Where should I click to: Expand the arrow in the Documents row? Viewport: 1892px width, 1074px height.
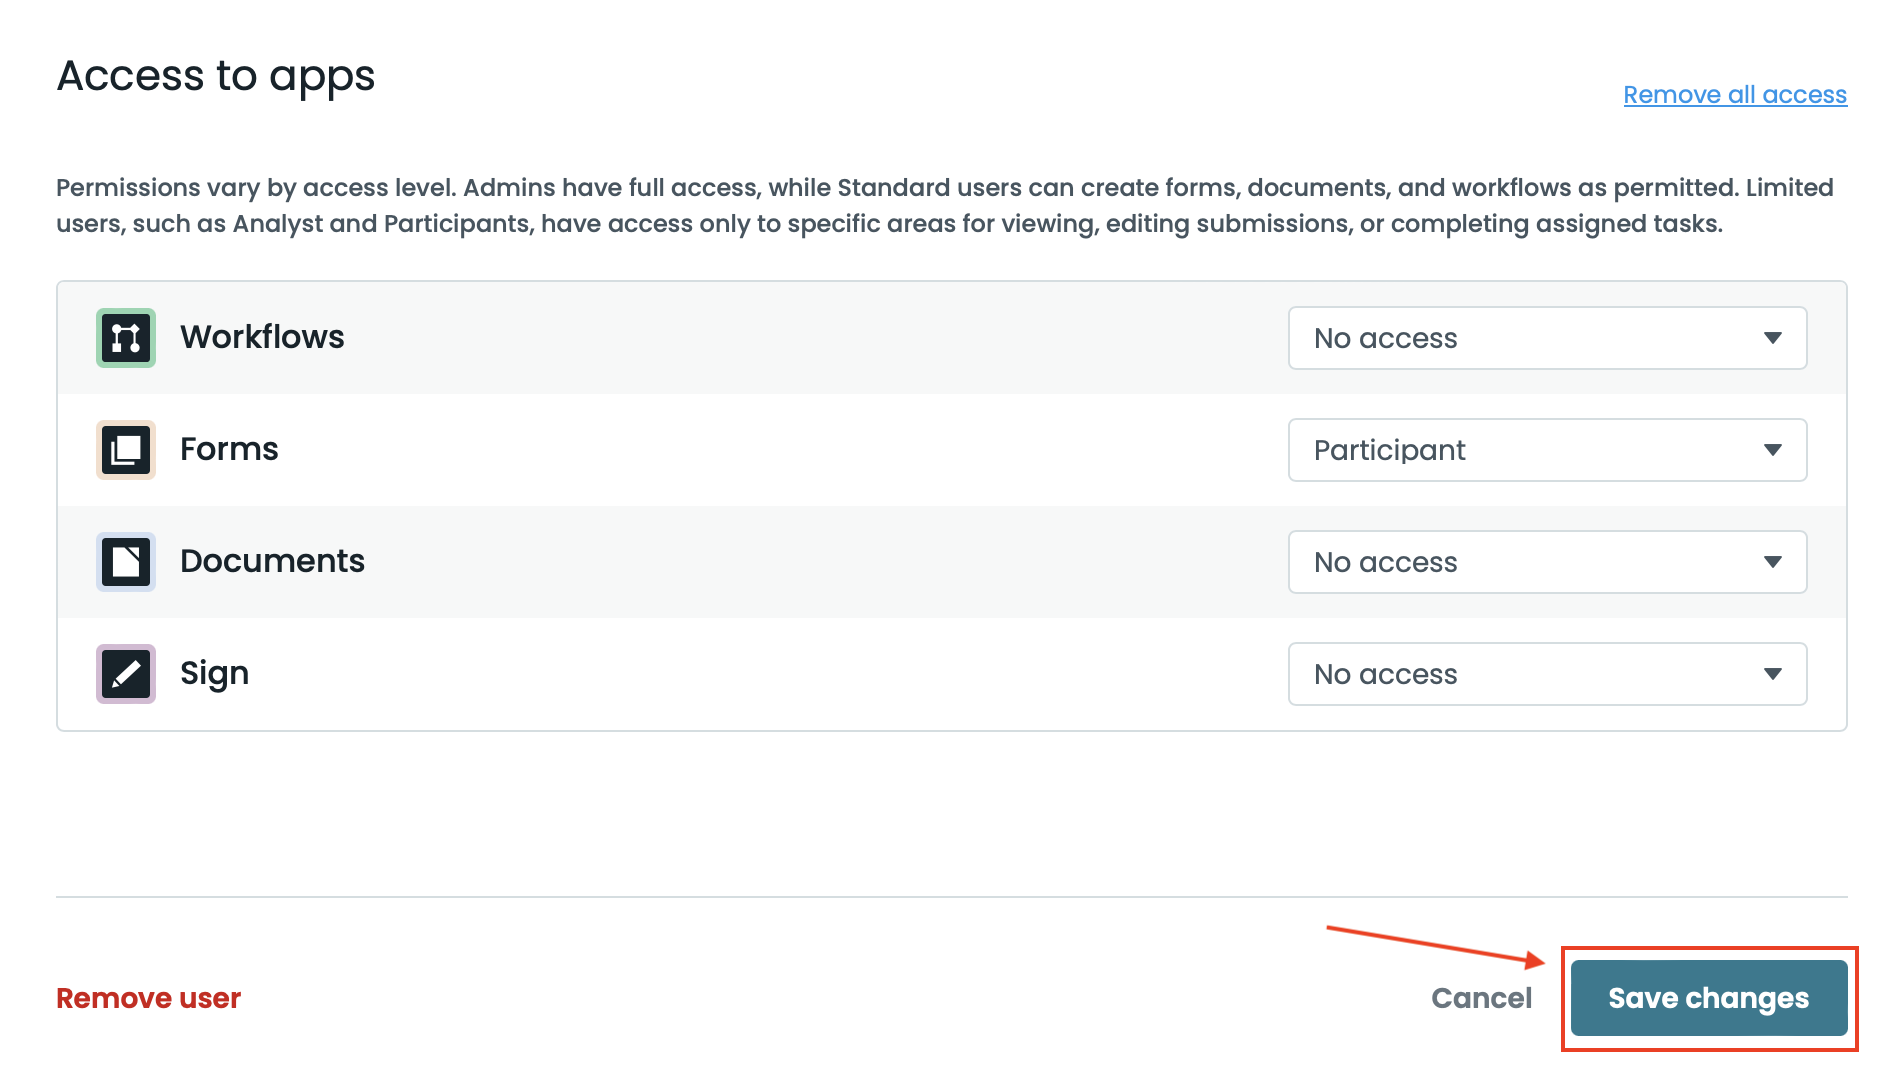(1773, 562)
